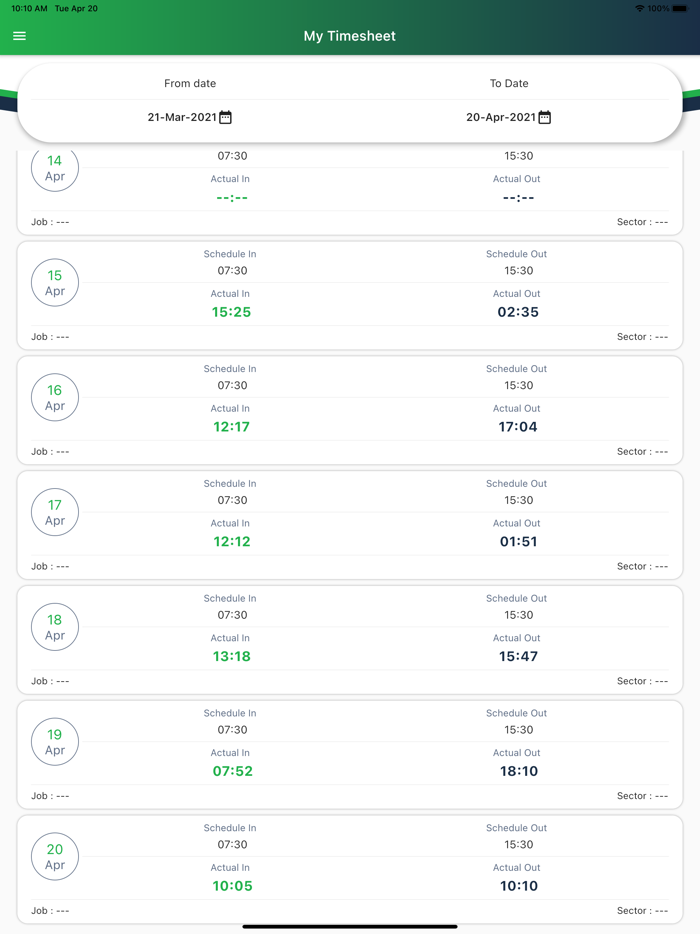This screenshot has height=934, width=700.
Task: Tap the battery status indicator
Action: tap(680, 8)
